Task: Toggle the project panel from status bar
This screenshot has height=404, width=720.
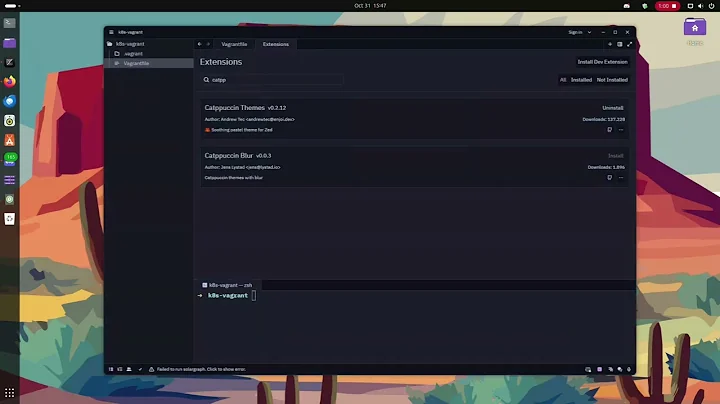Action: tap(111, 369)
